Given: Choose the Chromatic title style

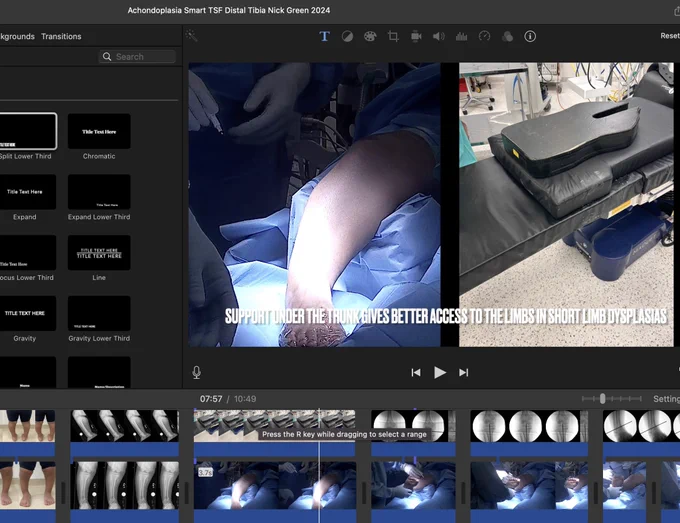Looking at the screenshot, I should point(99,131).
